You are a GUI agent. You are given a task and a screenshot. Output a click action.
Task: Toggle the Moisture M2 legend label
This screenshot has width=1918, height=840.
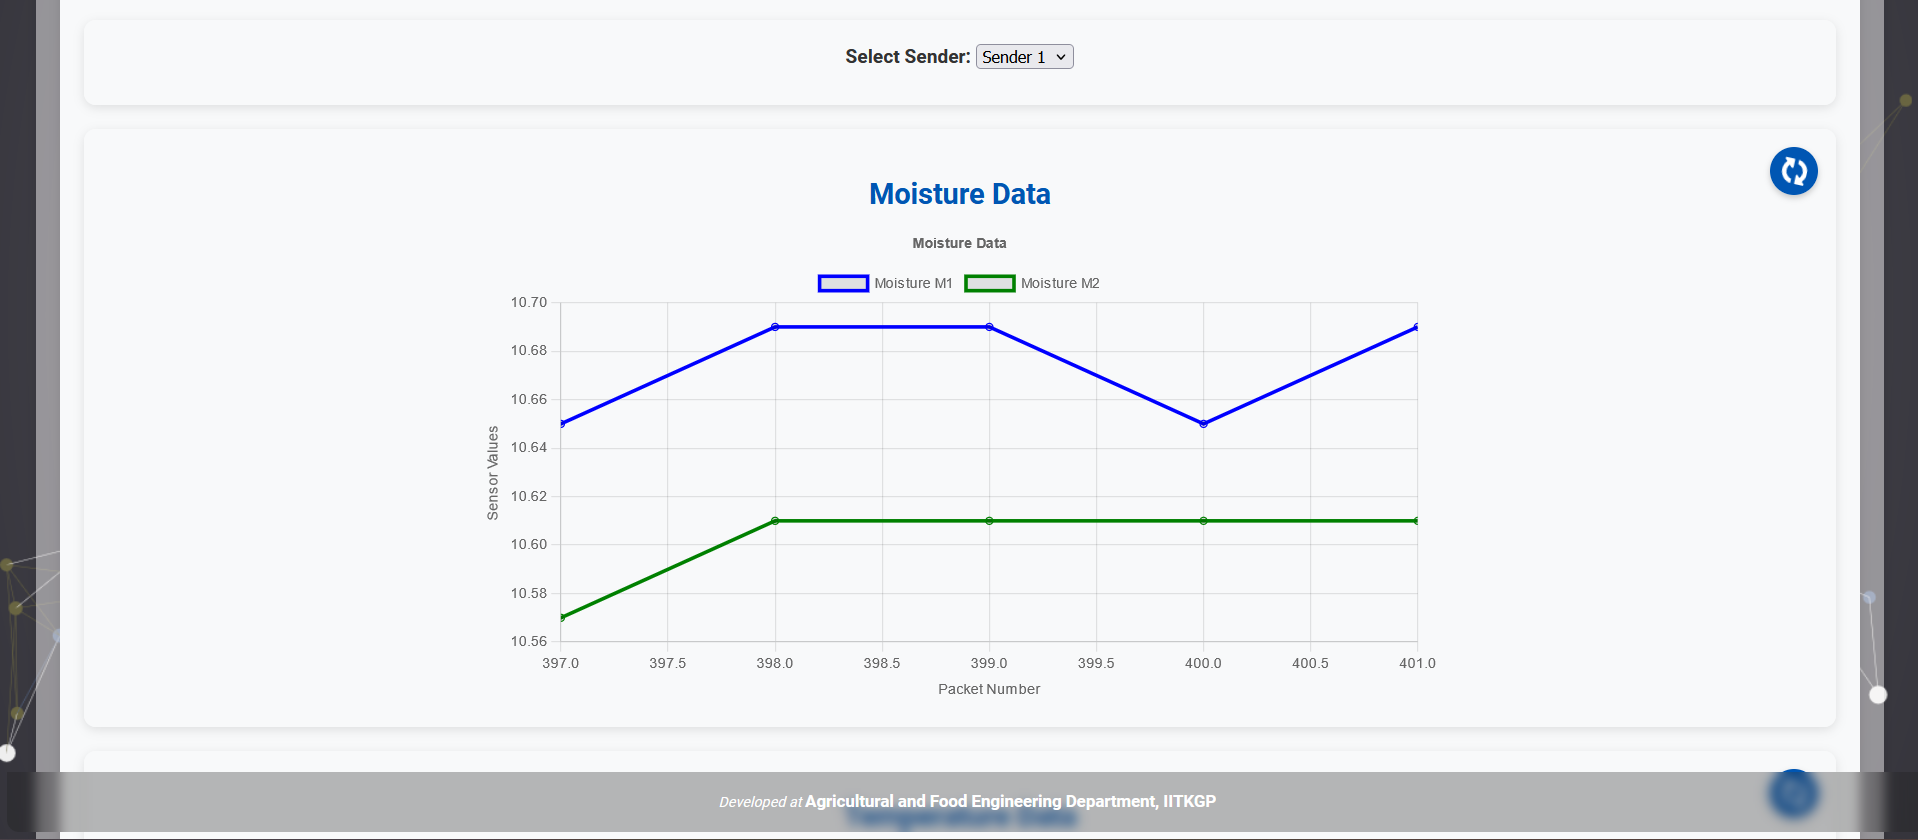point(1060,283)
